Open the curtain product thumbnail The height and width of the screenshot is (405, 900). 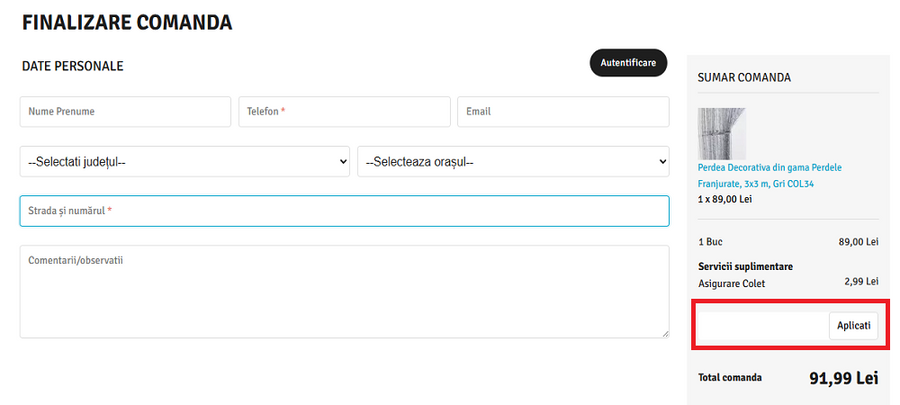[x=721, y=133]
